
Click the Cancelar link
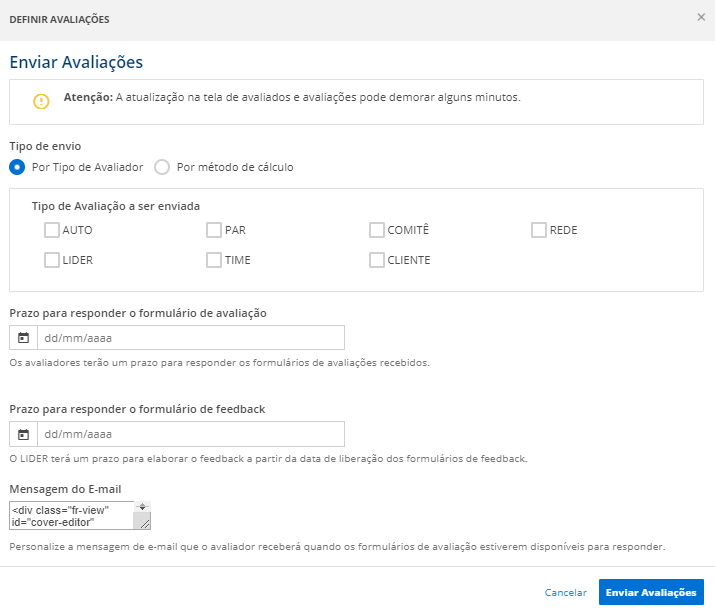(565, 592)
